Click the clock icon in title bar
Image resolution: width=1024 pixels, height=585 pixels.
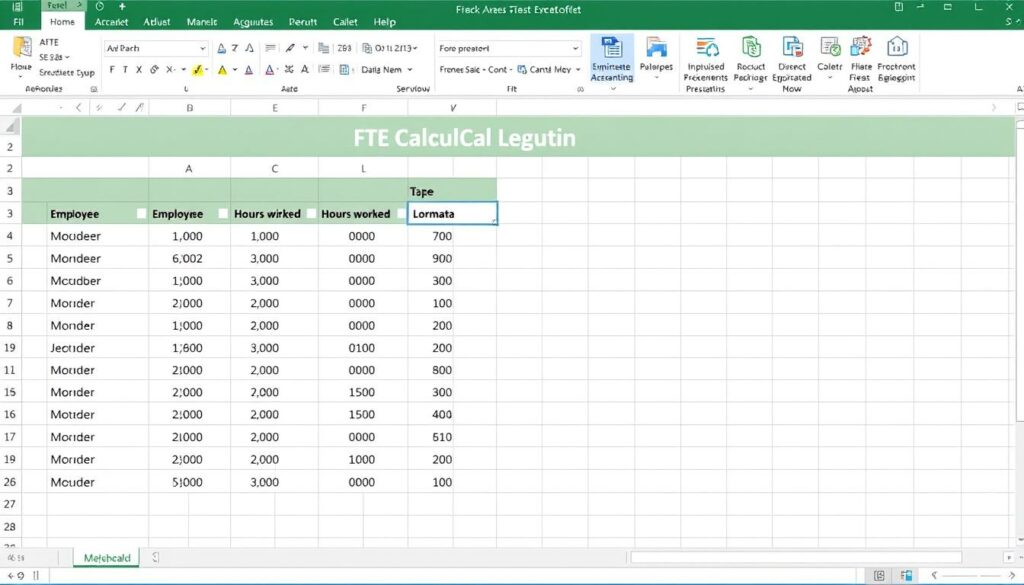[x=99, y=7]
